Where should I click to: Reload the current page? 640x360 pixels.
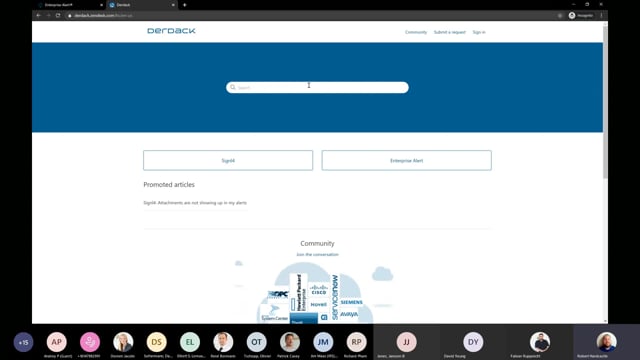point(58,15)
